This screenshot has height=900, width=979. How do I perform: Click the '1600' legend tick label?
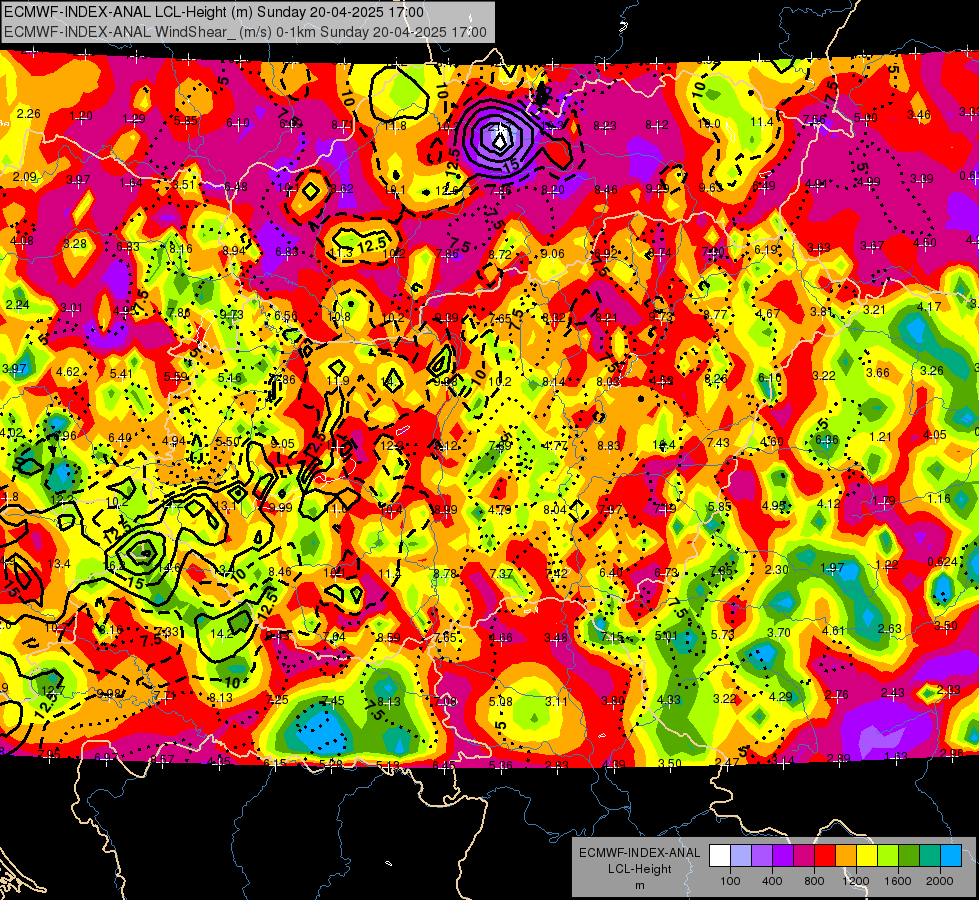click(898, 881)
